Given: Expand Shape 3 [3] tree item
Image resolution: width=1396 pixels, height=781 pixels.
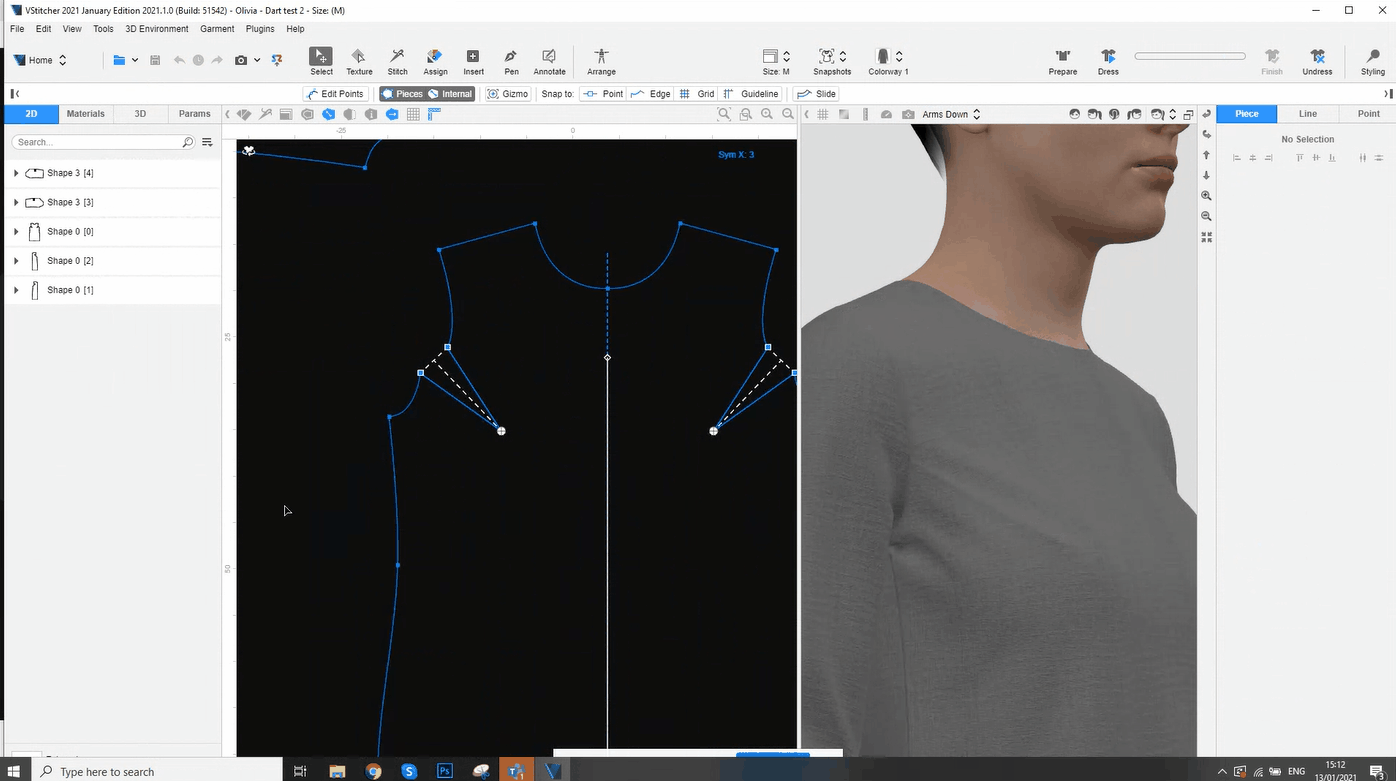Looking at the screenshot, I should [x=16, y=202].
